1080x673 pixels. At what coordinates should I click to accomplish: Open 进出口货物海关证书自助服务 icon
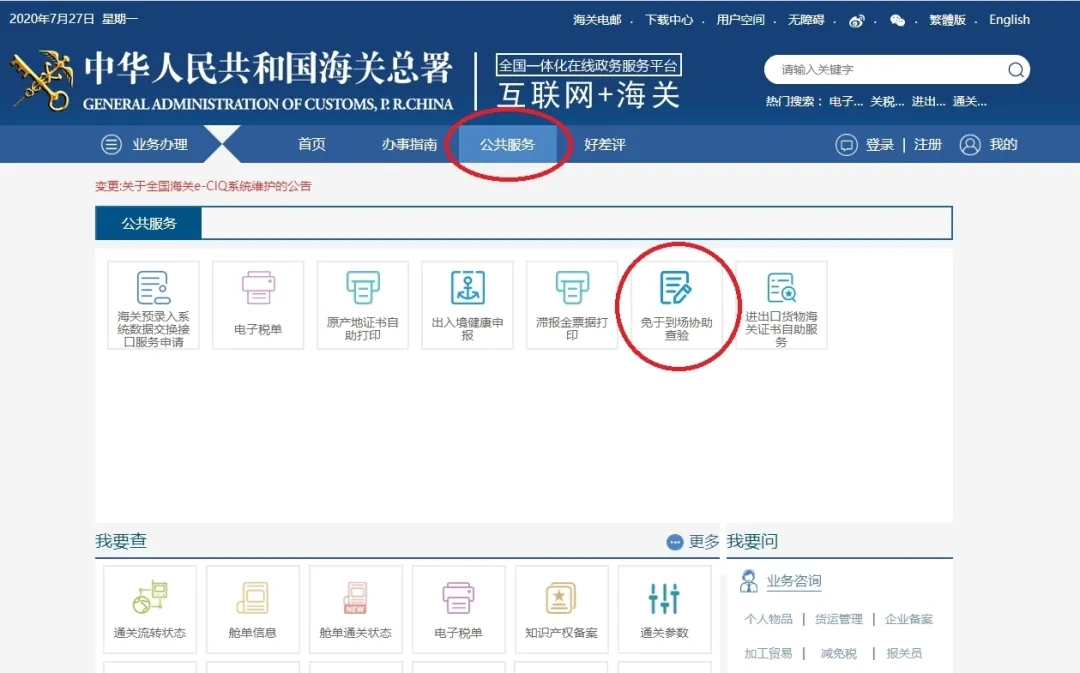(781, 289)
